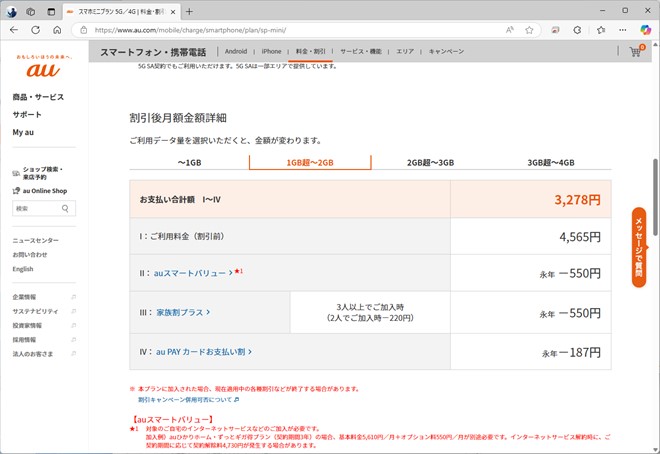Click サポート in the sidebar
This screenshot has width=660, height=454.
coord(27,114)
